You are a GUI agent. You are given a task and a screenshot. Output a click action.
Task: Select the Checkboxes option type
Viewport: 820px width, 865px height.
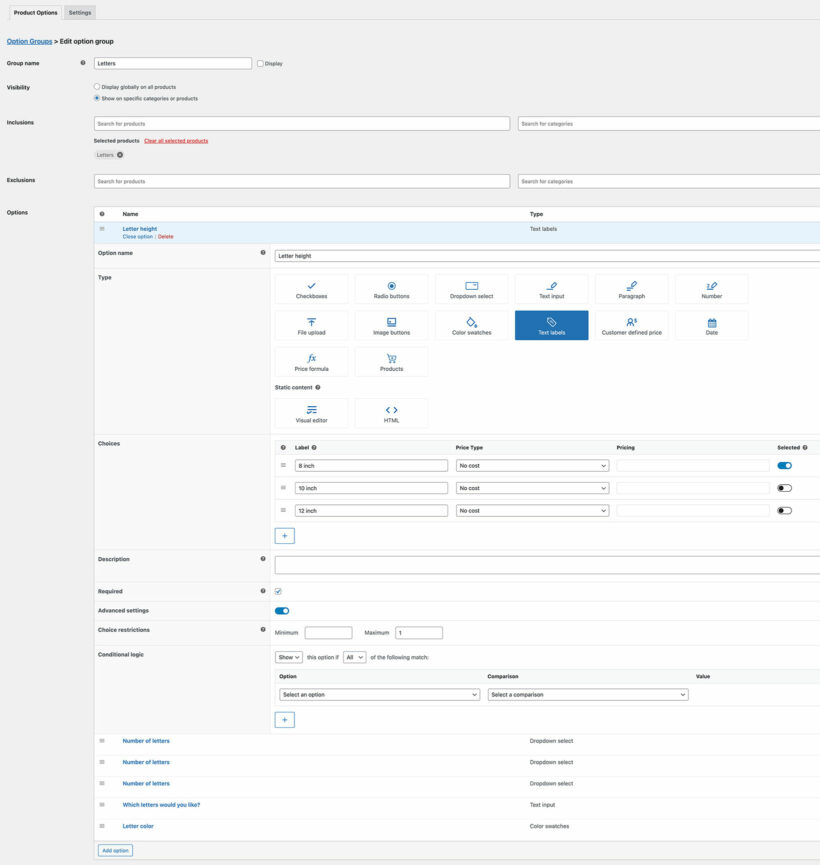[311, 289]
